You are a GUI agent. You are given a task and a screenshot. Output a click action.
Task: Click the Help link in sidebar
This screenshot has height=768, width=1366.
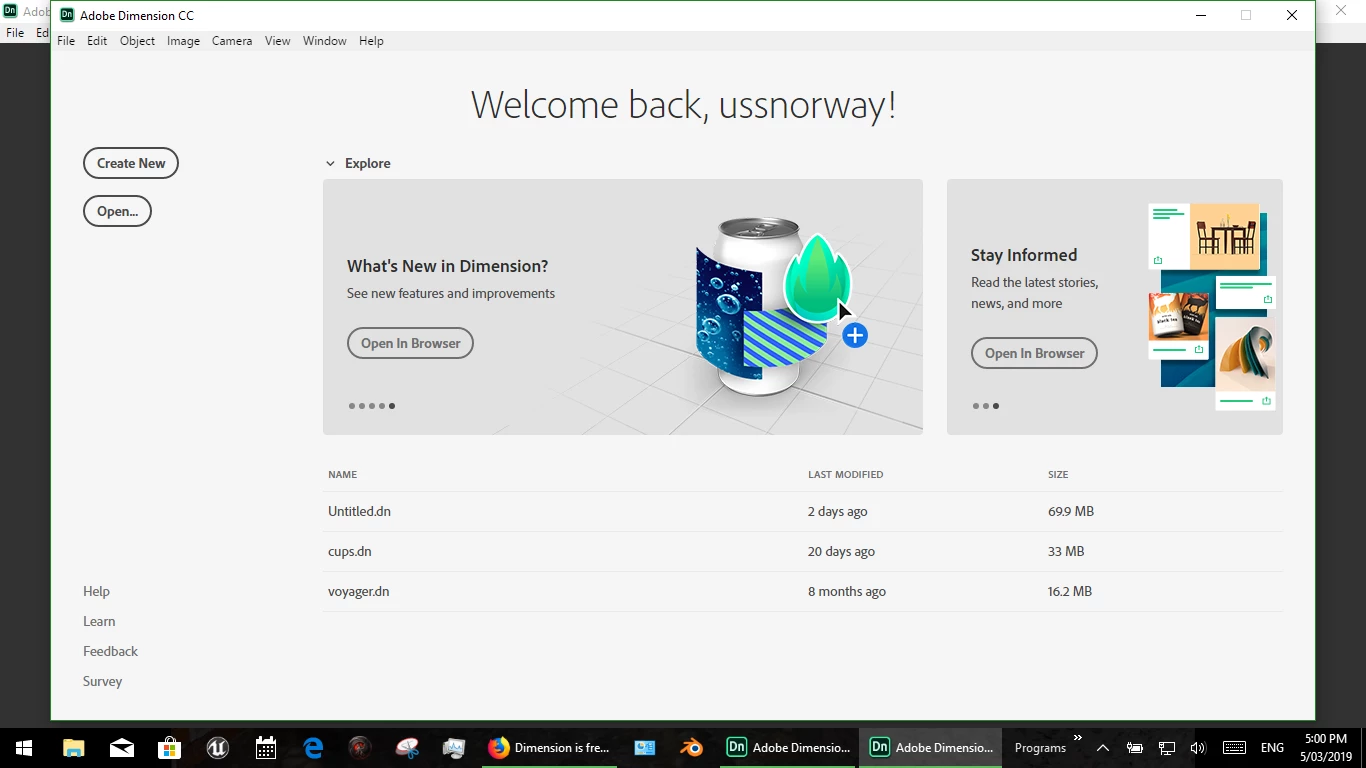tap(96, 591)
